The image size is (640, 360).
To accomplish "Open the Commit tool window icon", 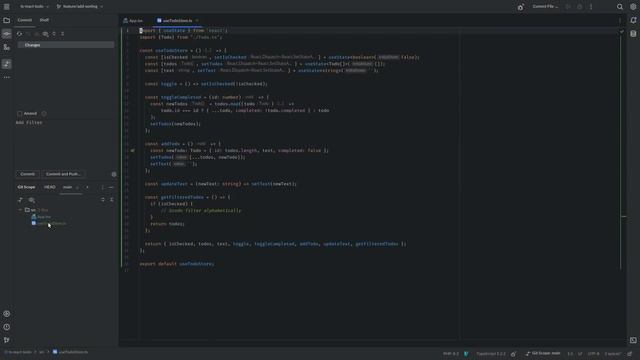I will click(7, 34).
